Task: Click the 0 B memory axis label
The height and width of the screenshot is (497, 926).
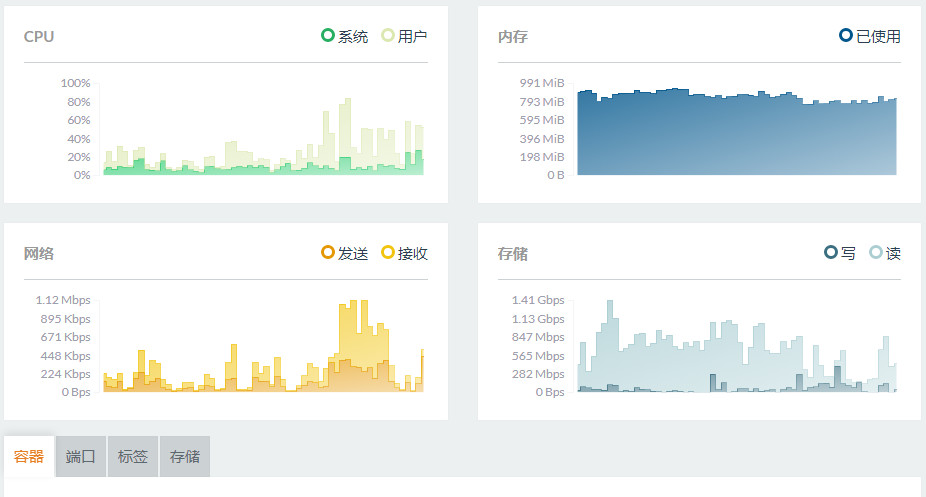Action: pos(556,175)
